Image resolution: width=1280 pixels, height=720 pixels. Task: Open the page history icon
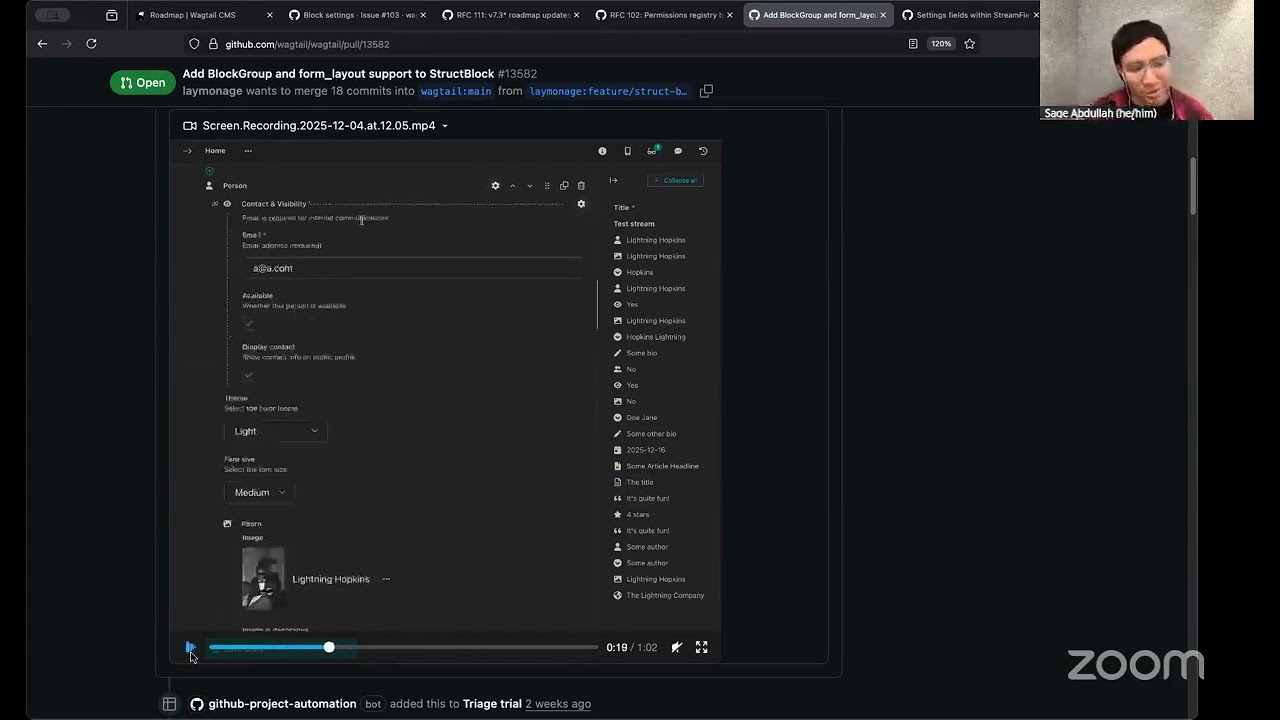[x=703, y=151]
